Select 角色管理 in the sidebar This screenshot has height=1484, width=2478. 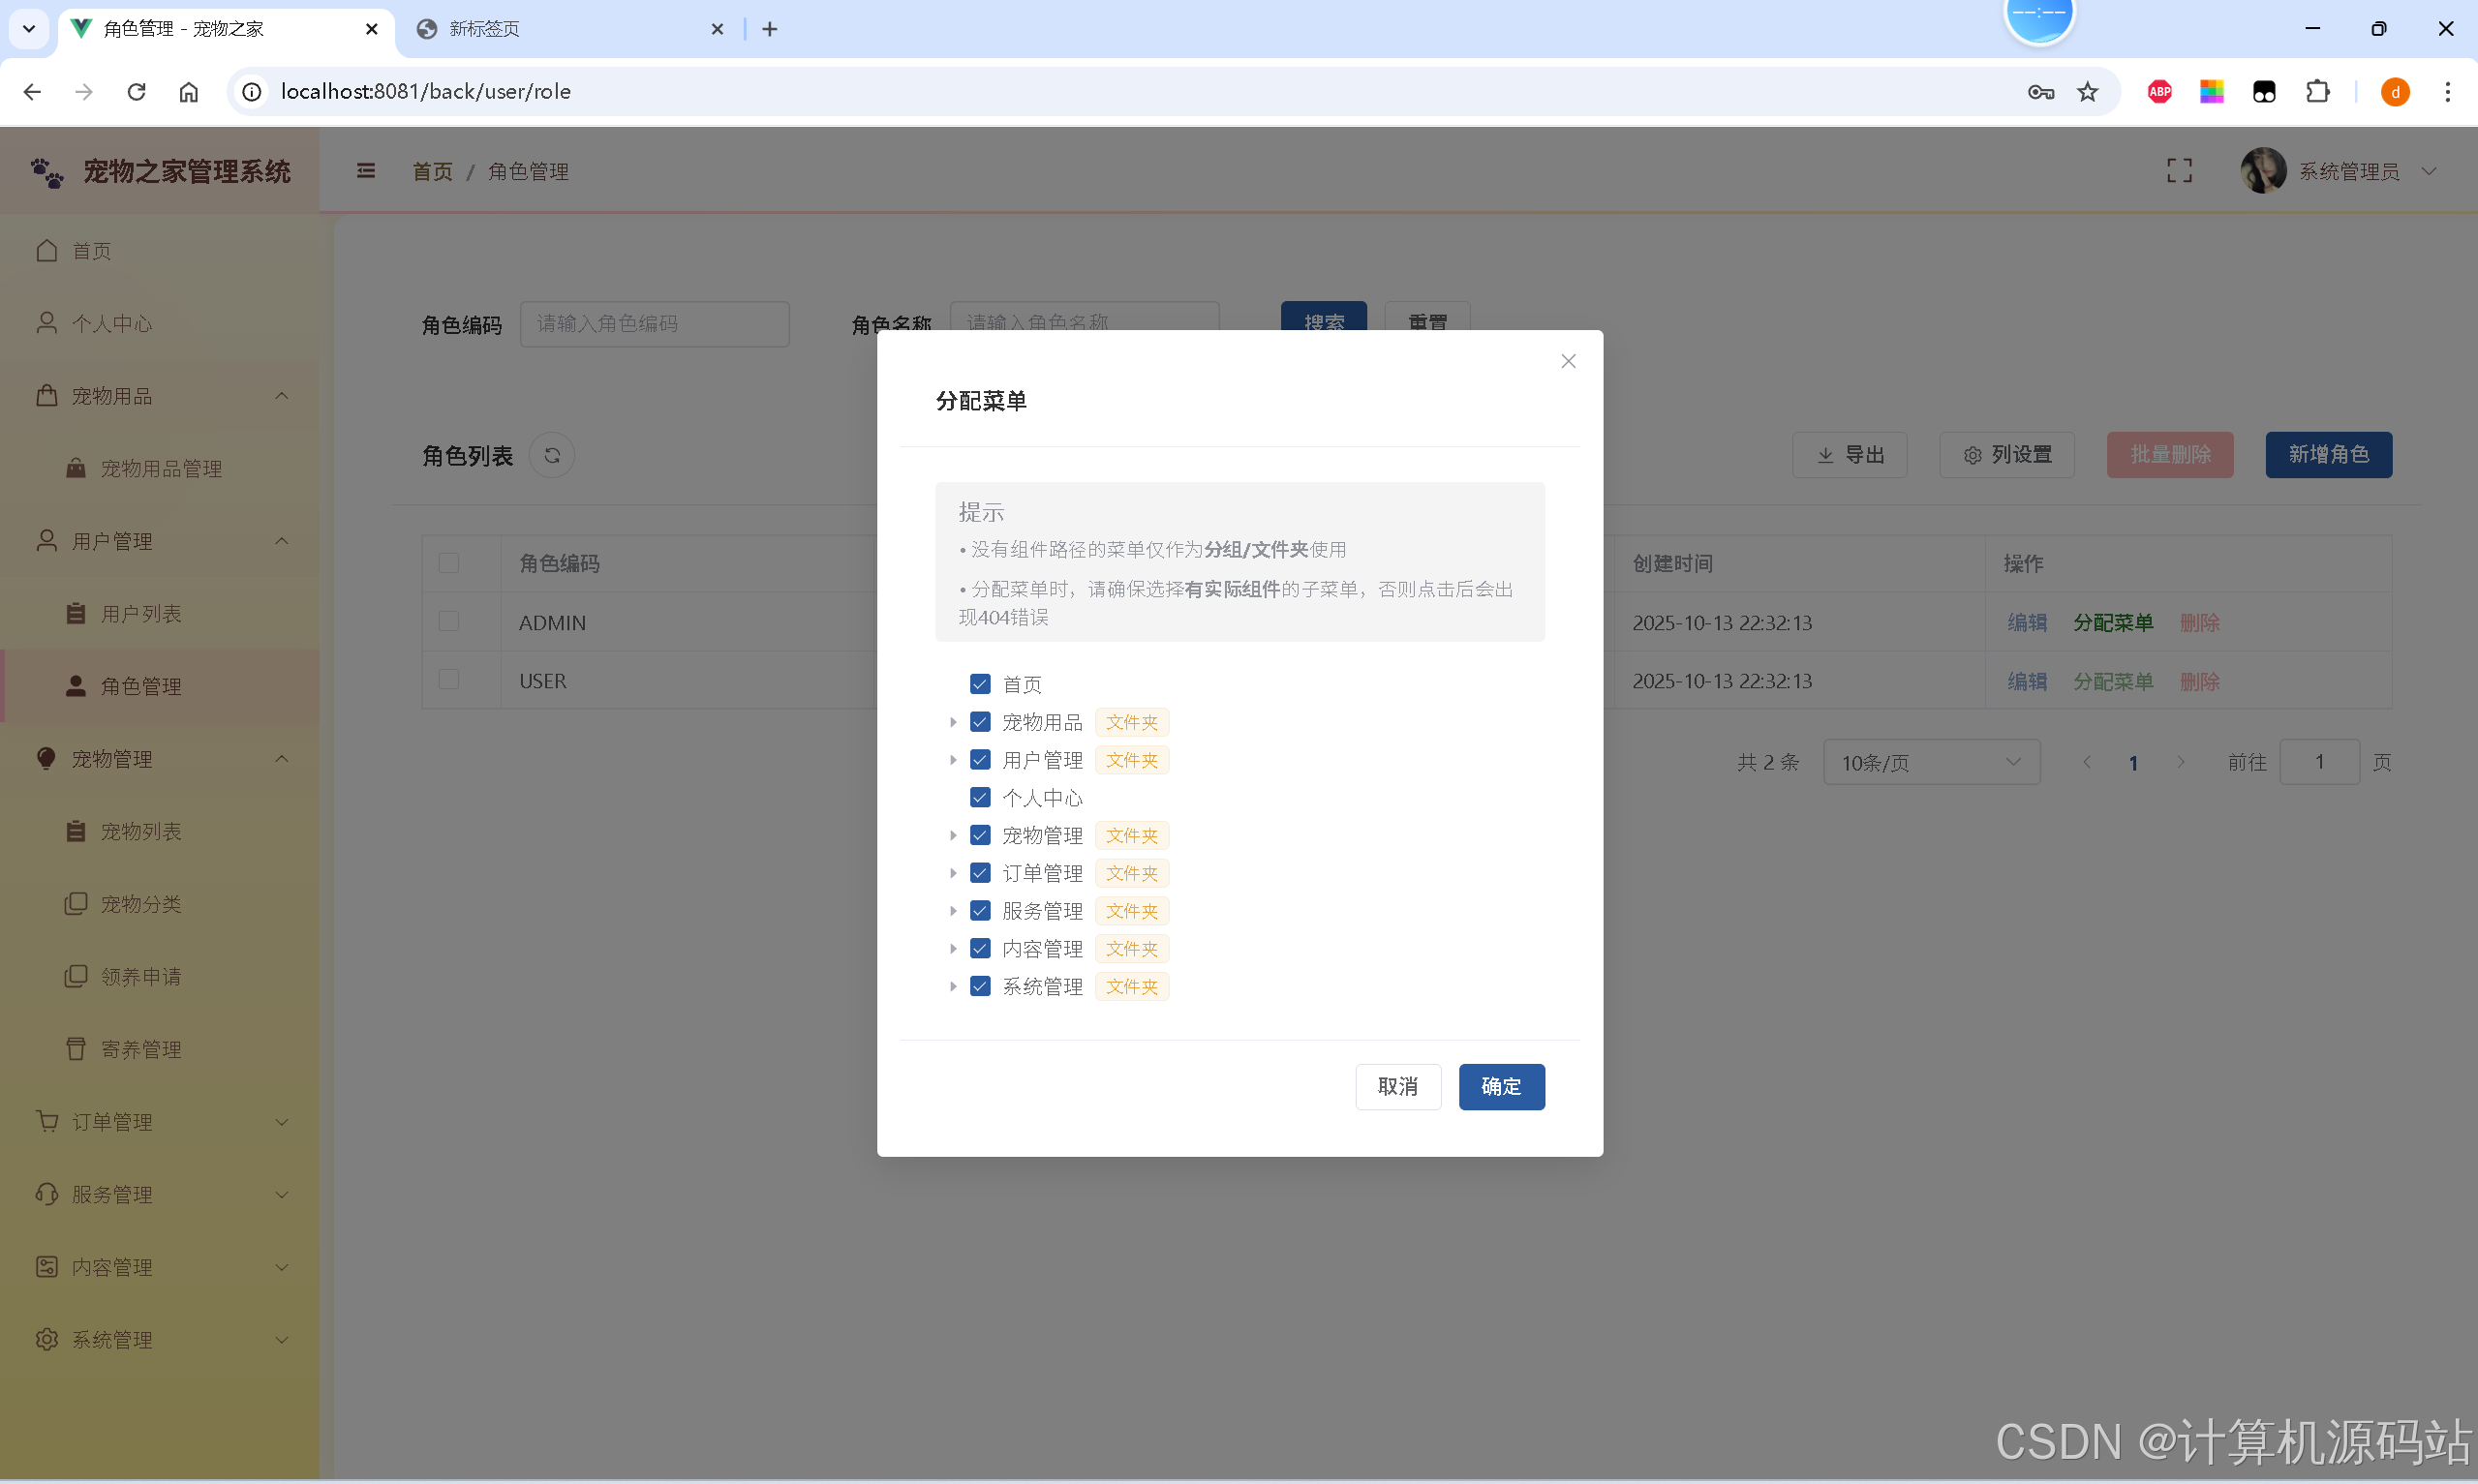coord(160,686)
